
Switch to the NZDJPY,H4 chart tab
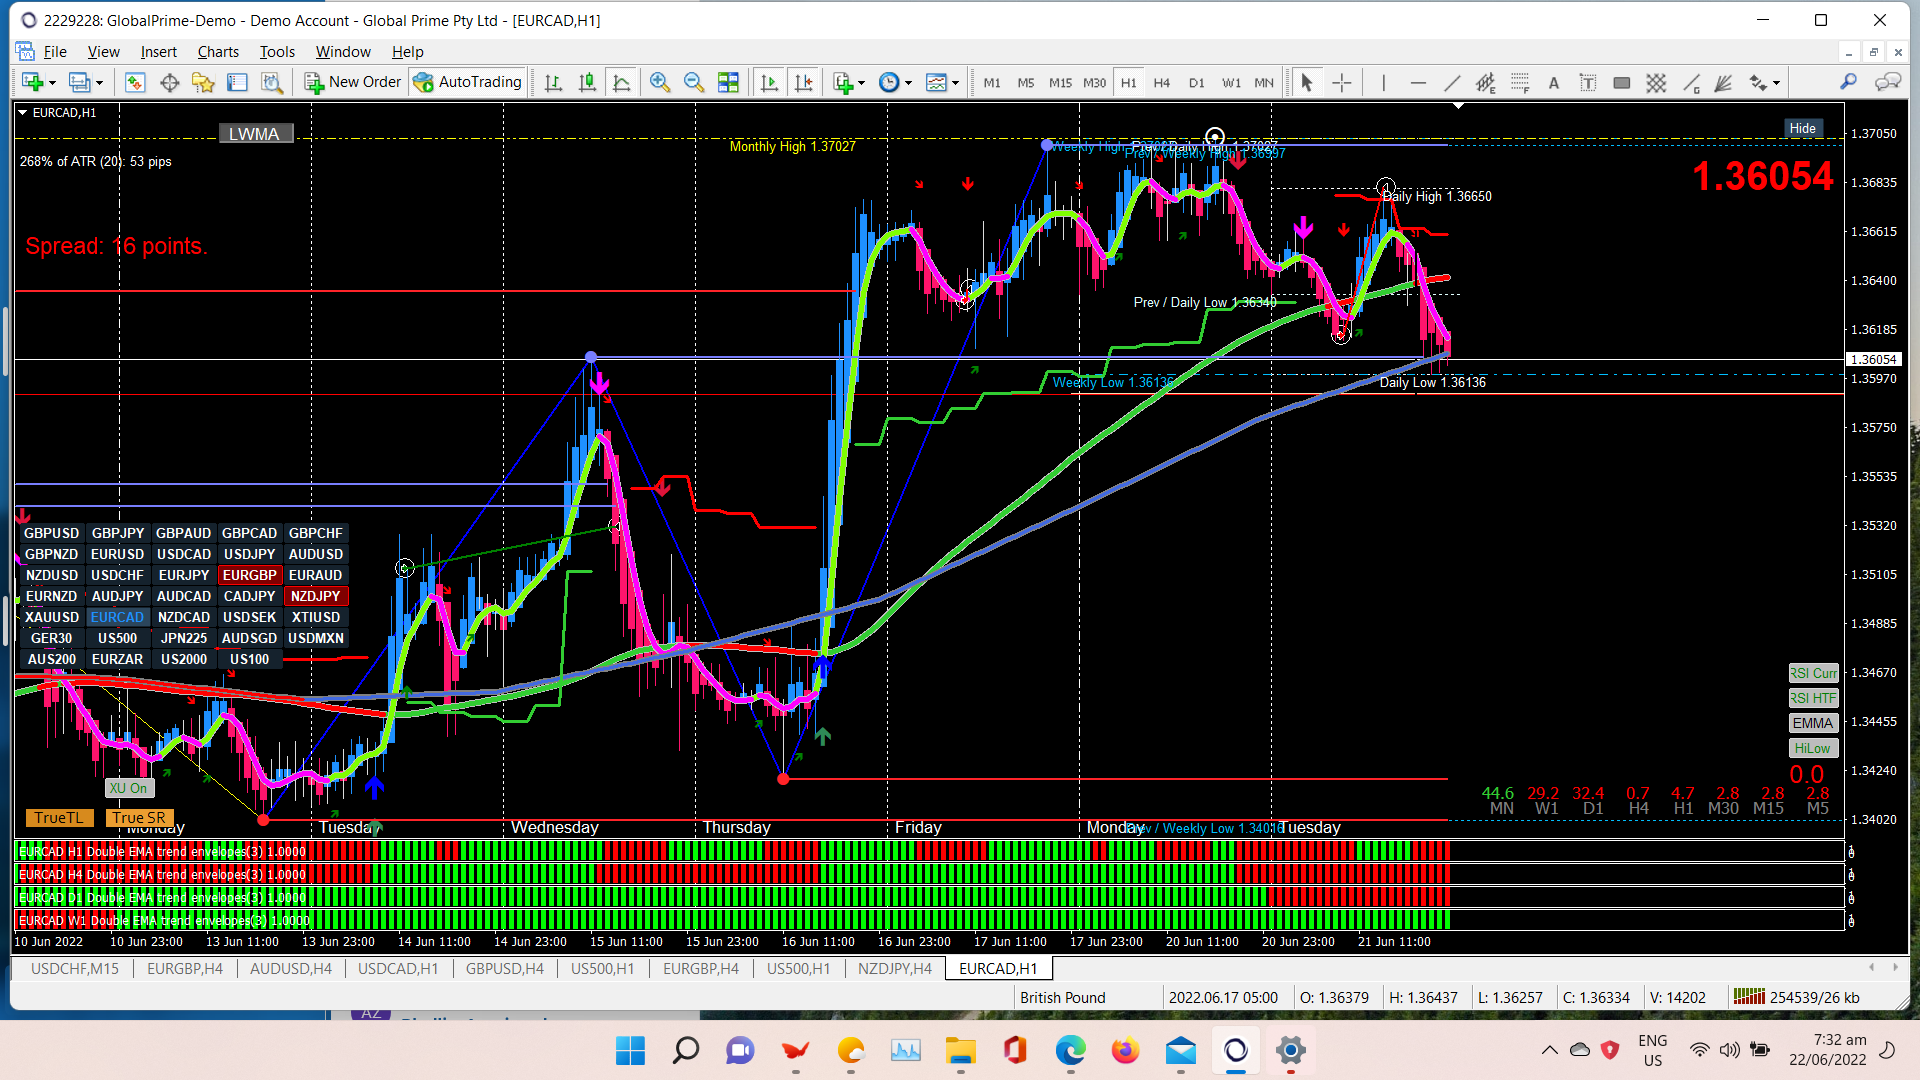[894, 968]
